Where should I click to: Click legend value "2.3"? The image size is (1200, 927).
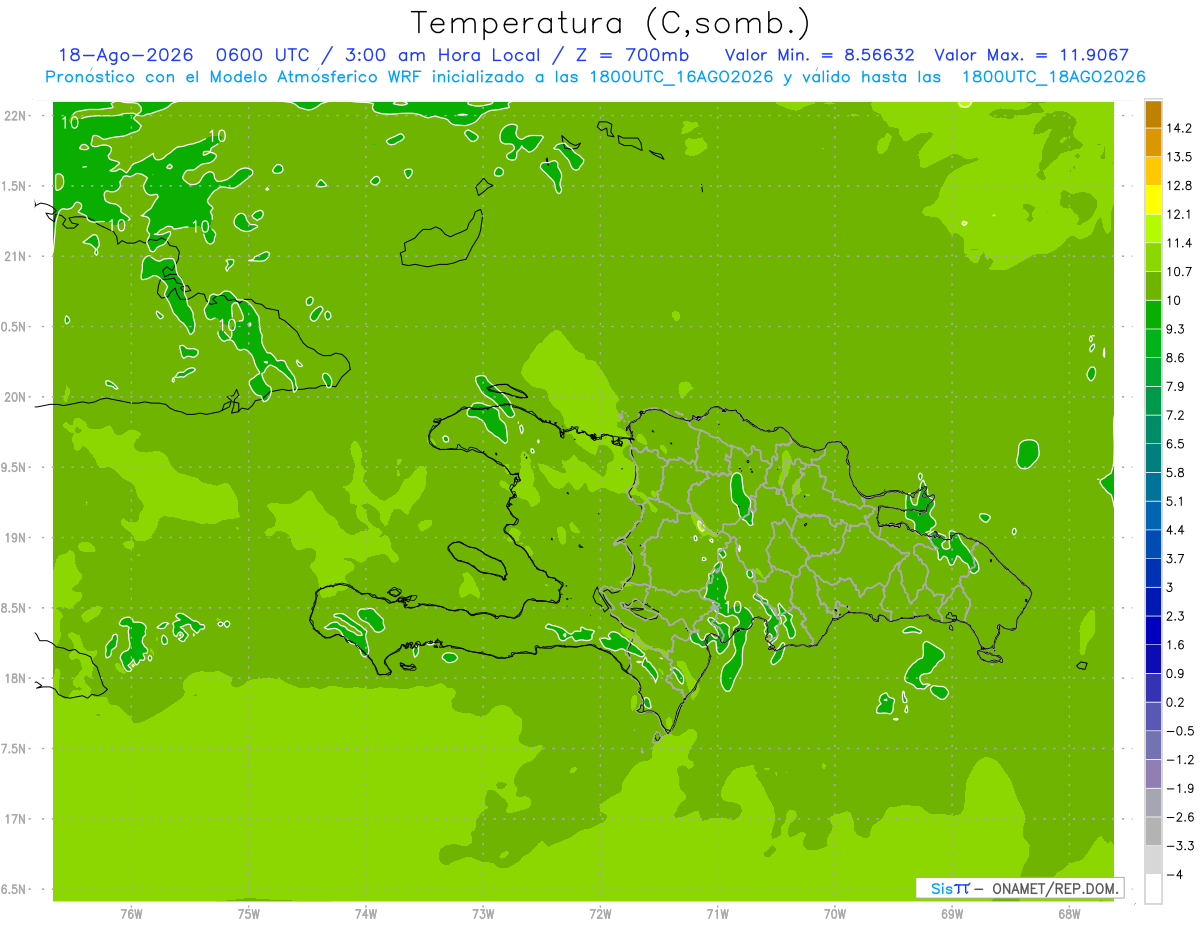point(1176,616)
